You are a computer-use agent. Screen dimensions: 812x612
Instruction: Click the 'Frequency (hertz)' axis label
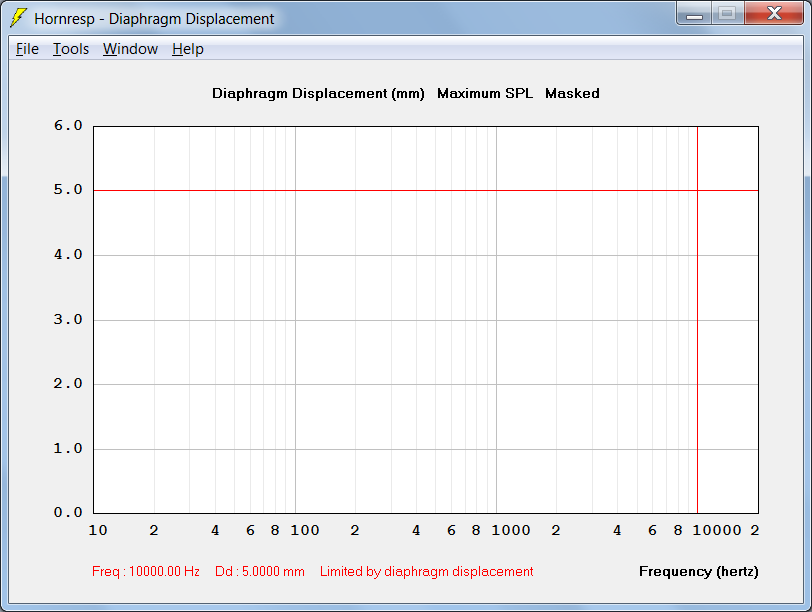699,571
